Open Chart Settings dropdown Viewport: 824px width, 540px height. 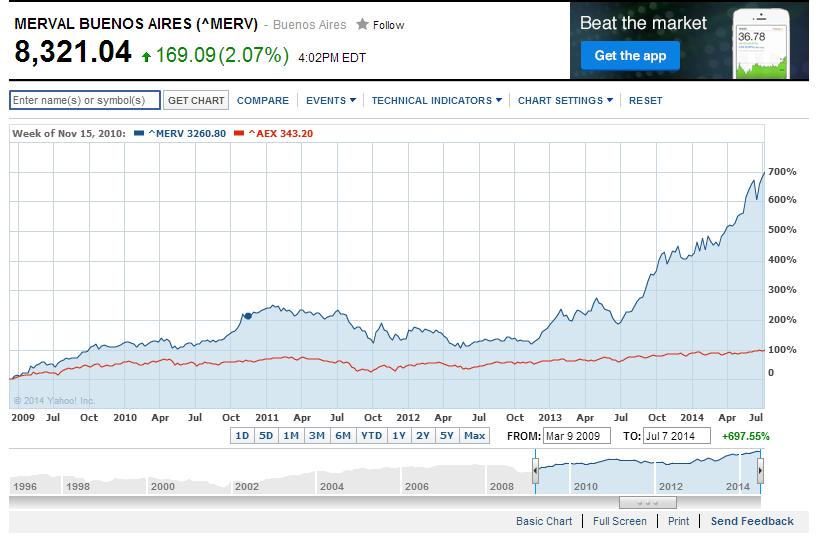[566, 100]
